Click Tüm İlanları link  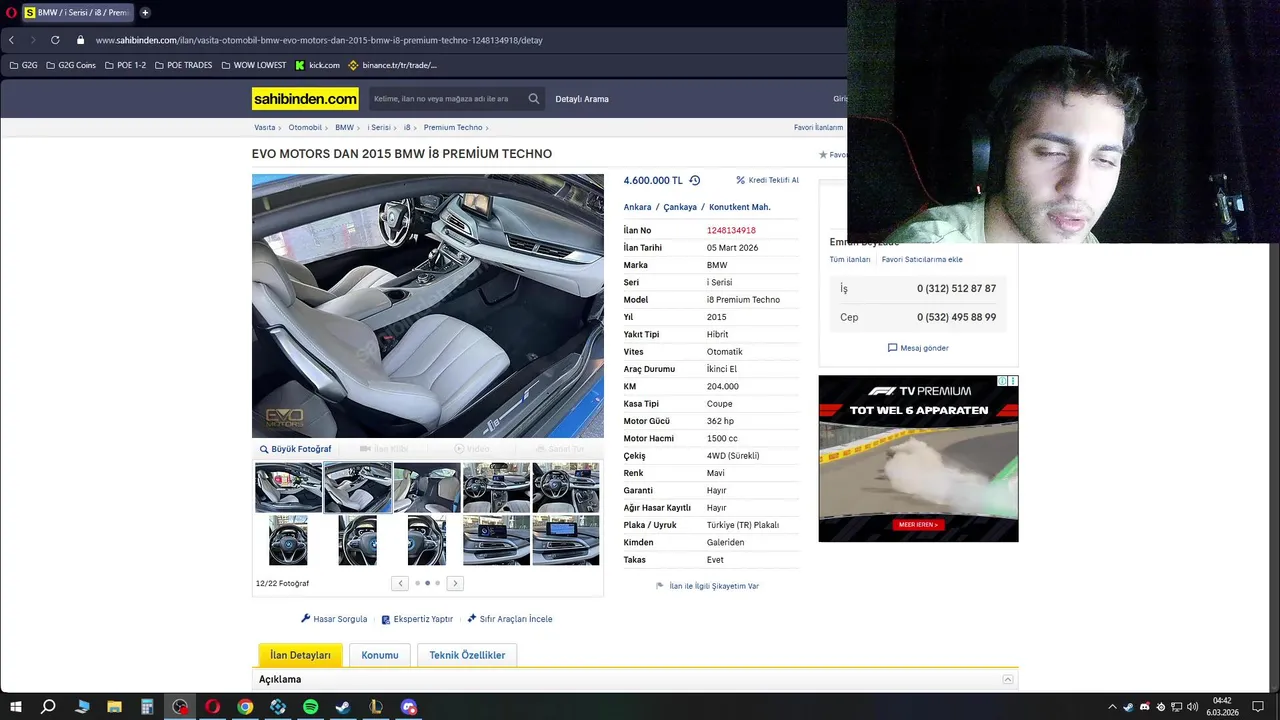(850, 259)
